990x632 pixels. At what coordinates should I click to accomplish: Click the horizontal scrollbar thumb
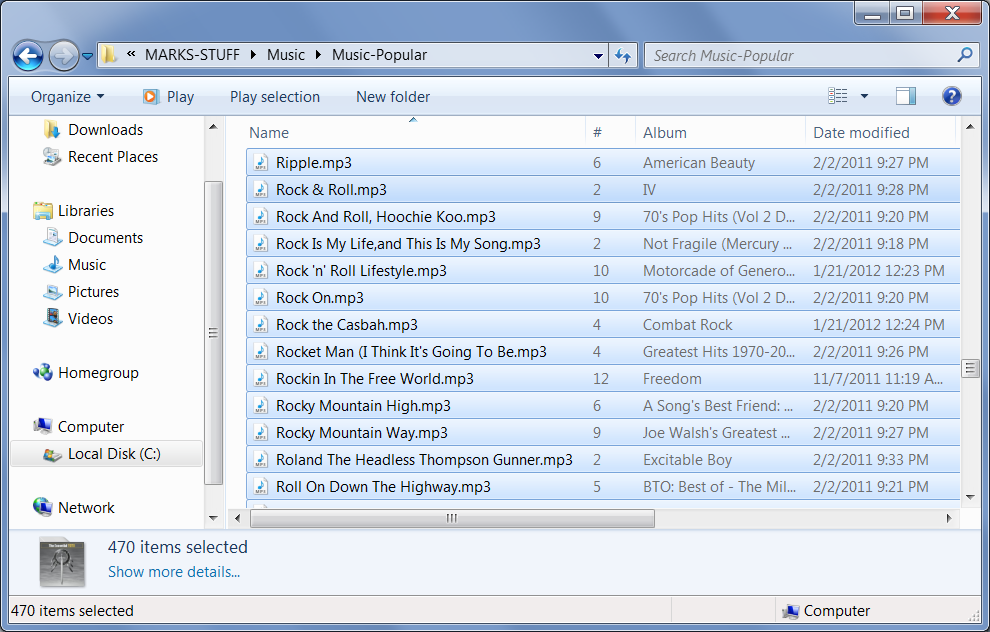click(x=451, y=518)
